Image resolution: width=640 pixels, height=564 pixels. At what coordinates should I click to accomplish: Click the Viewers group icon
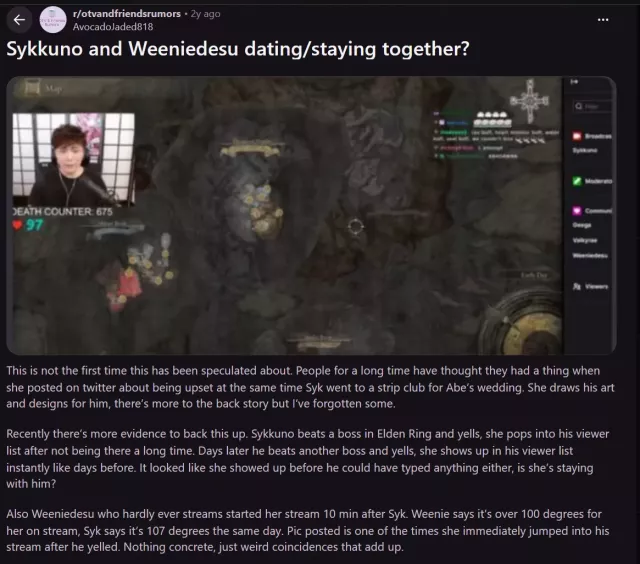(x=577, y=286)
